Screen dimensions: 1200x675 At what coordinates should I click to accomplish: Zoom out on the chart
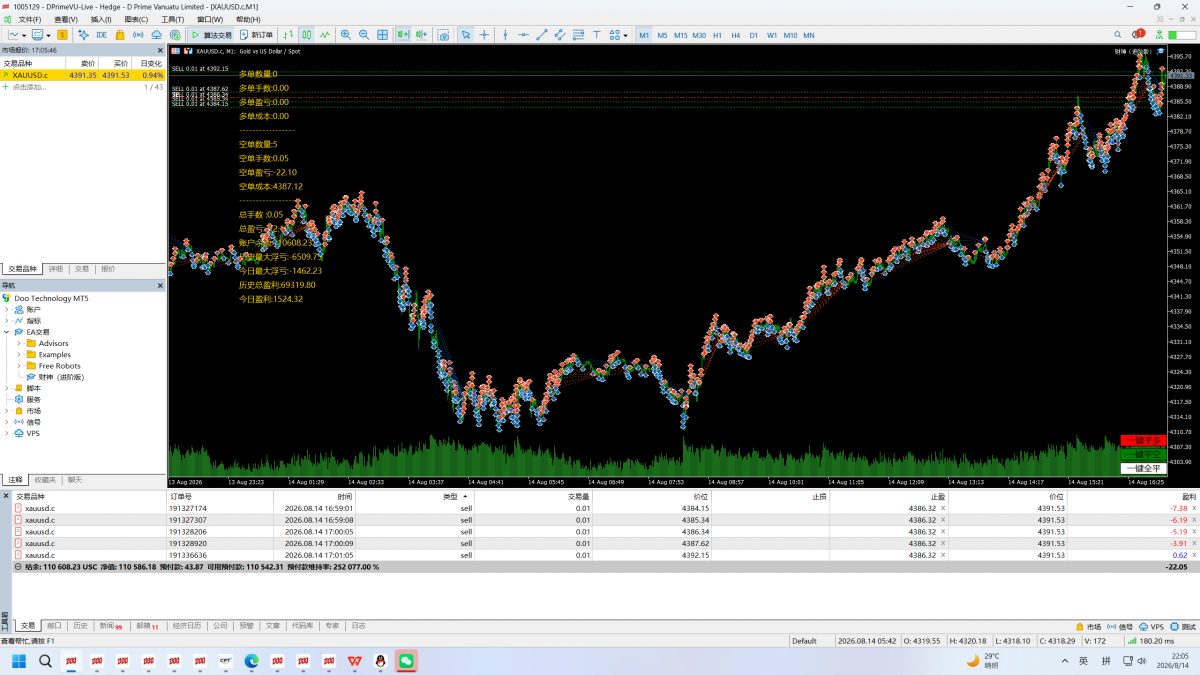pyautogui.click(x=364, y=35)
